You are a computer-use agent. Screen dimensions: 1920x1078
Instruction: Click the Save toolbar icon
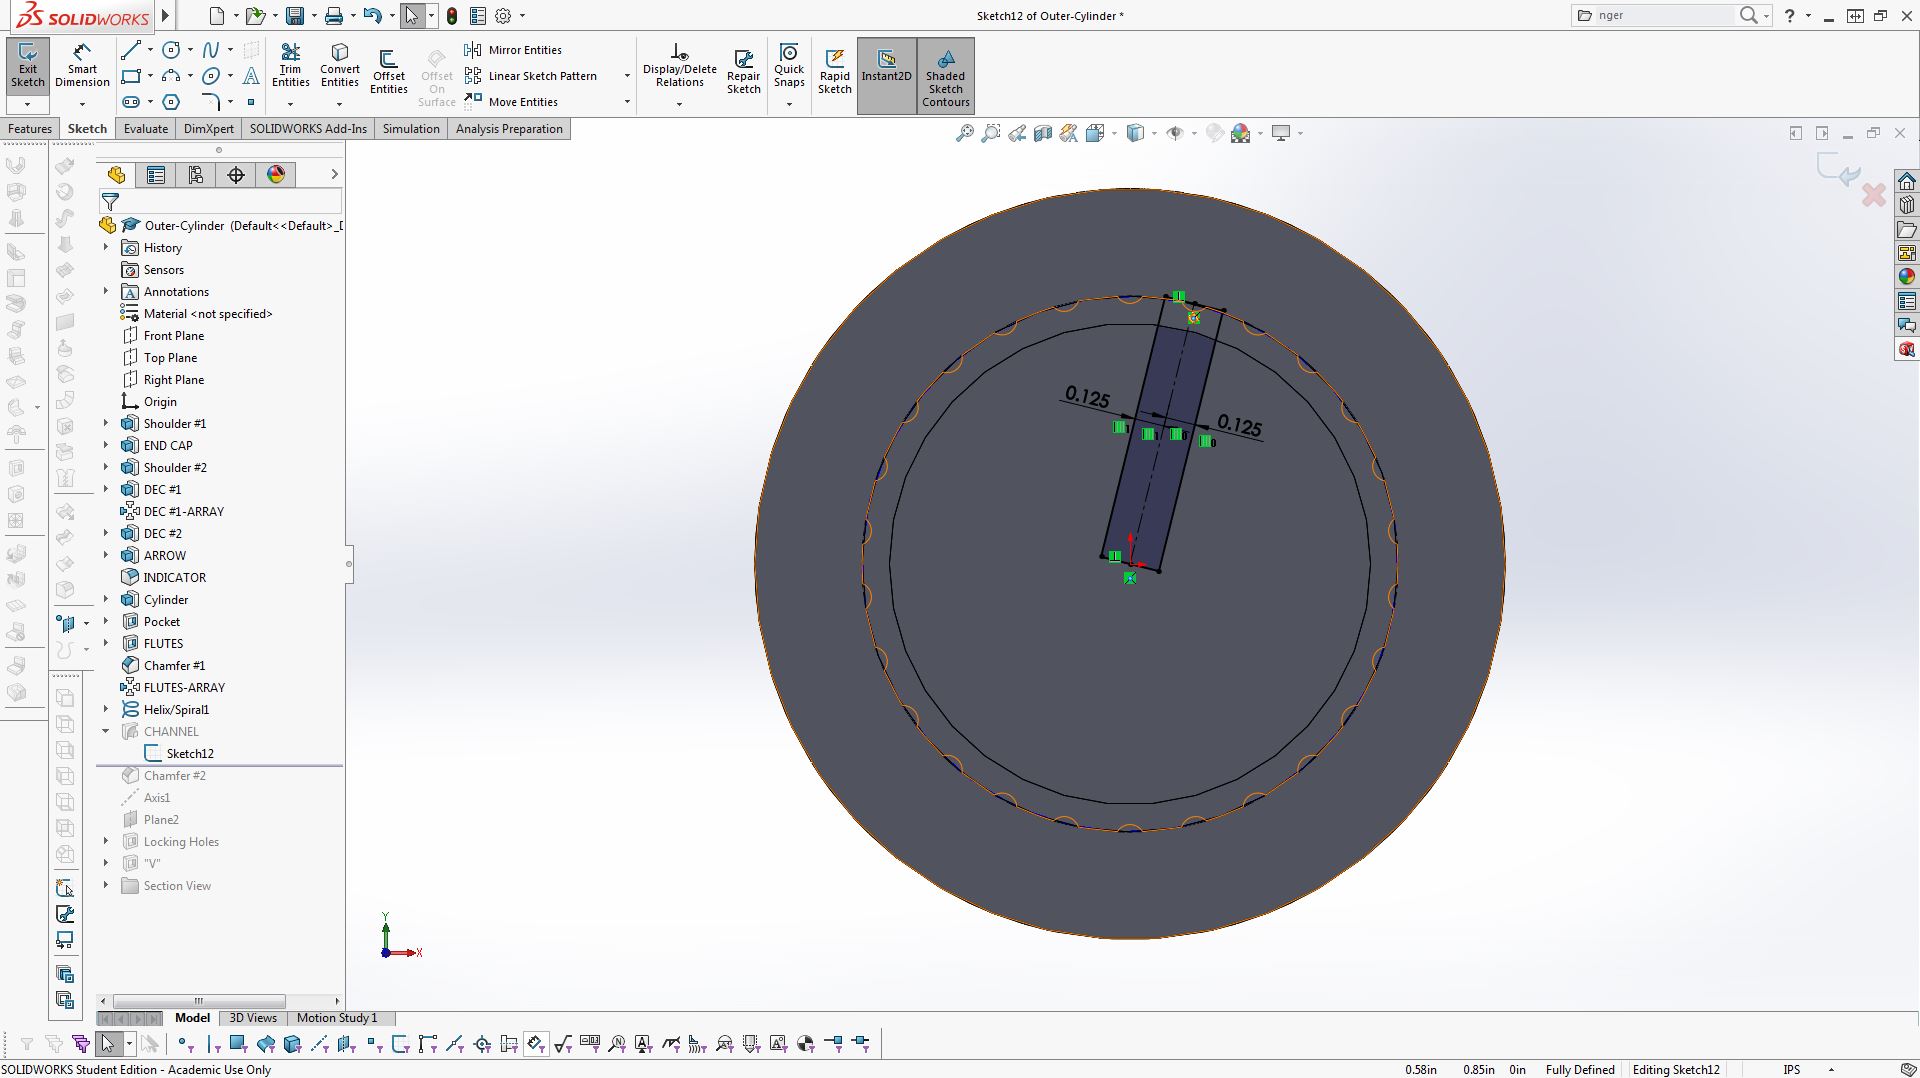coord(294,16)
